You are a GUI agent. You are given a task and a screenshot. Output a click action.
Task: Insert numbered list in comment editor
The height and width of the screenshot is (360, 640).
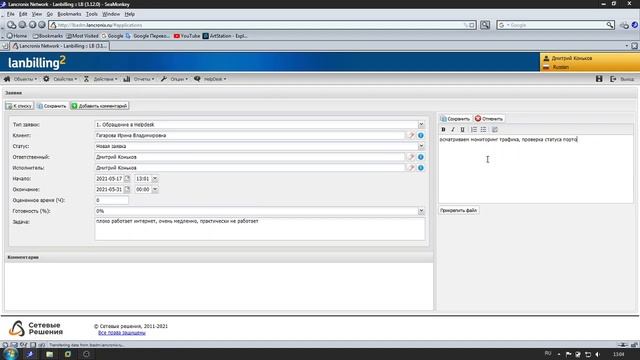pyautogui.click(x=473, y=129)
